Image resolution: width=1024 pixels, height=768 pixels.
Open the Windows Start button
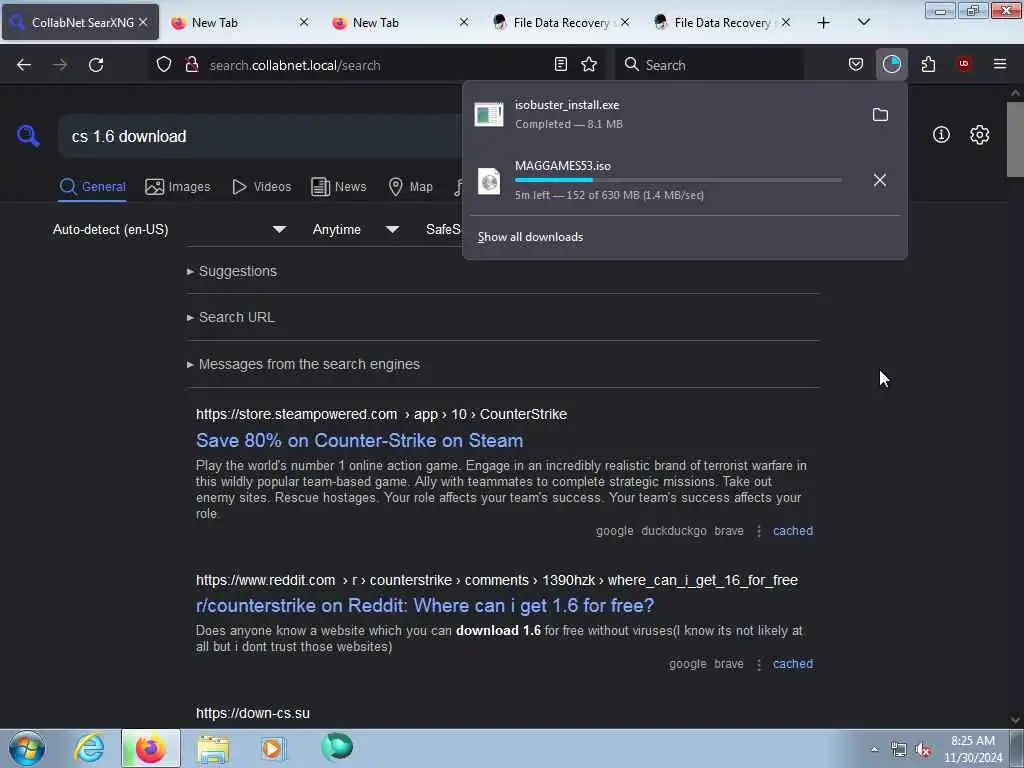[x=27, y=748]
